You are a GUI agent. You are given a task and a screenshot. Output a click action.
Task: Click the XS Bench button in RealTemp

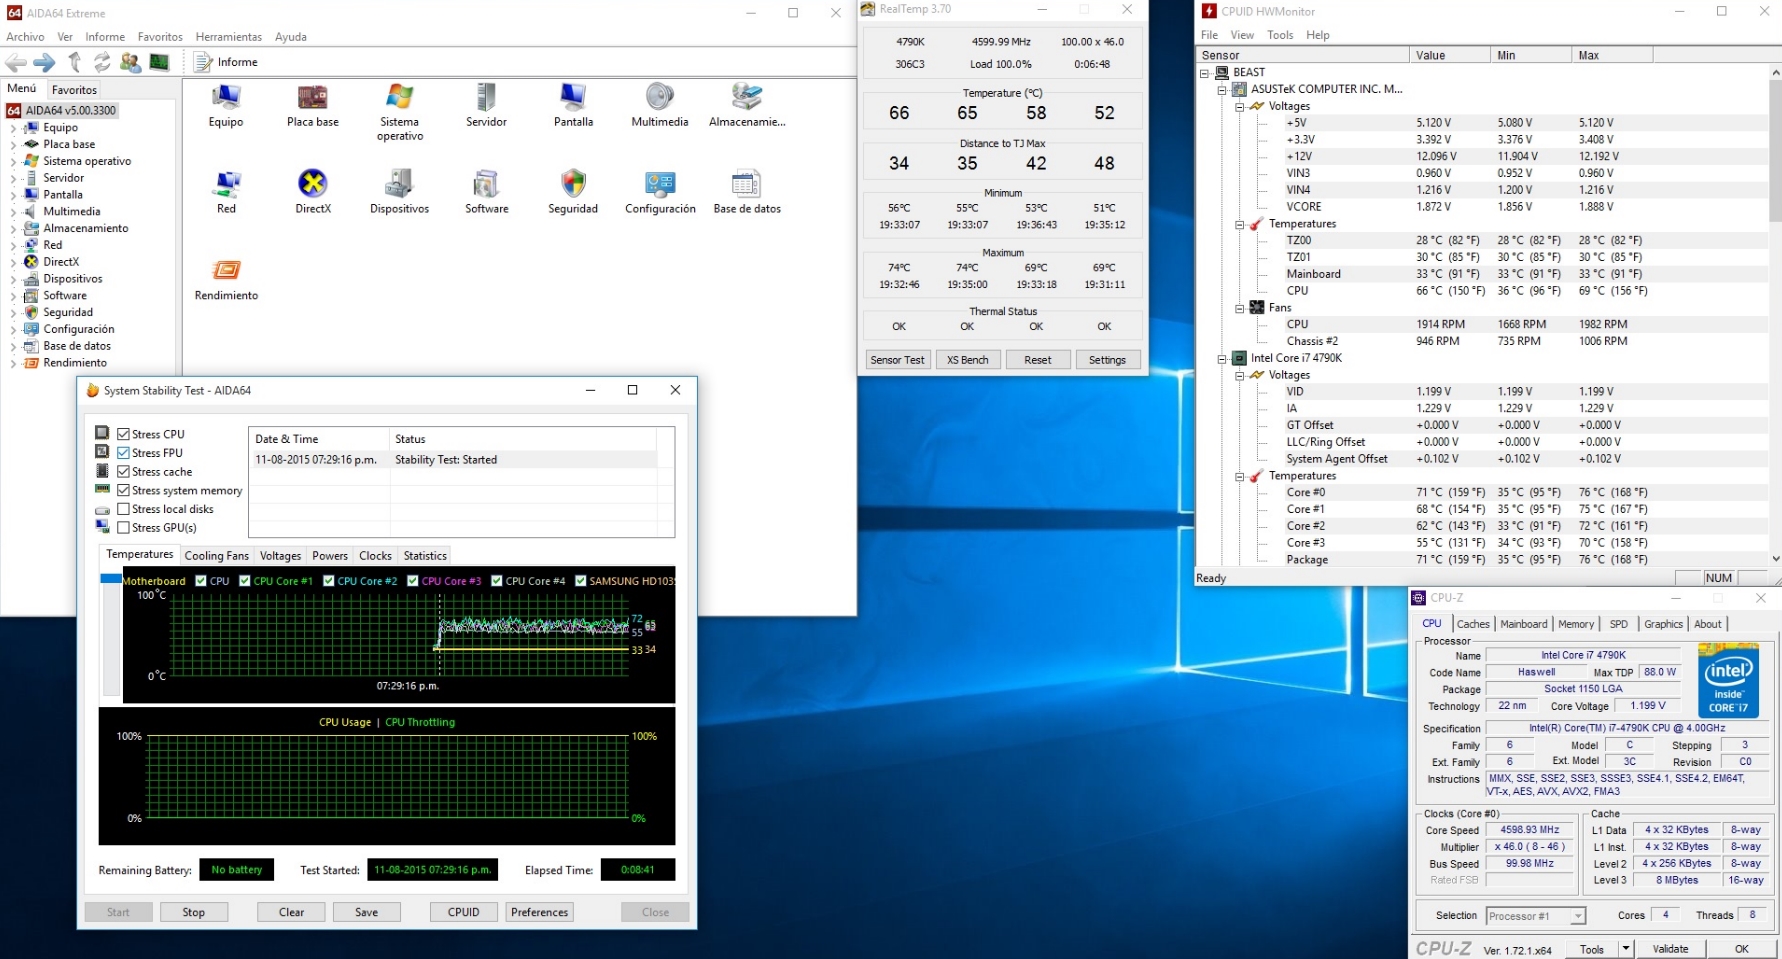(x=967, y=360)
